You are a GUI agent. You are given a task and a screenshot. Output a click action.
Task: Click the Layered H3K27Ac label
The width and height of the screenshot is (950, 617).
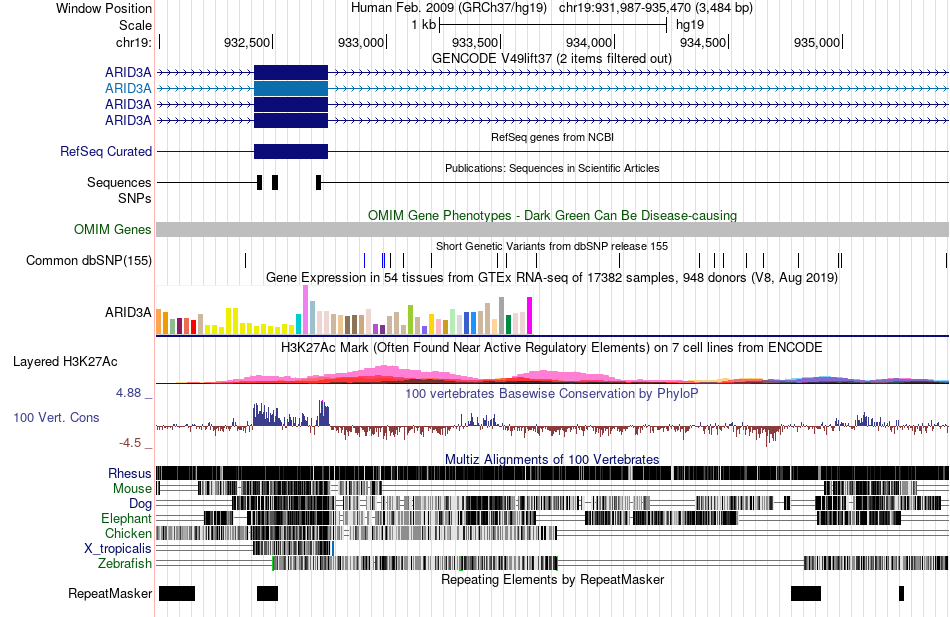[x=65, y=362]
